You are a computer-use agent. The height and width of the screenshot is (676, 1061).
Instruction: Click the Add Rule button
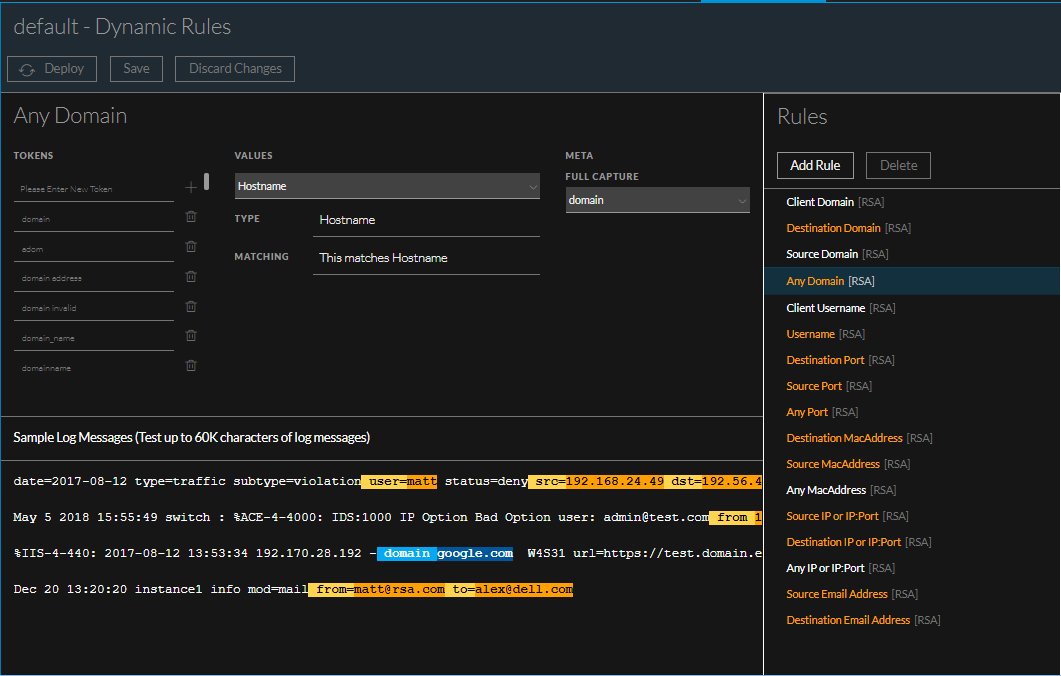(x=815, y=165)
